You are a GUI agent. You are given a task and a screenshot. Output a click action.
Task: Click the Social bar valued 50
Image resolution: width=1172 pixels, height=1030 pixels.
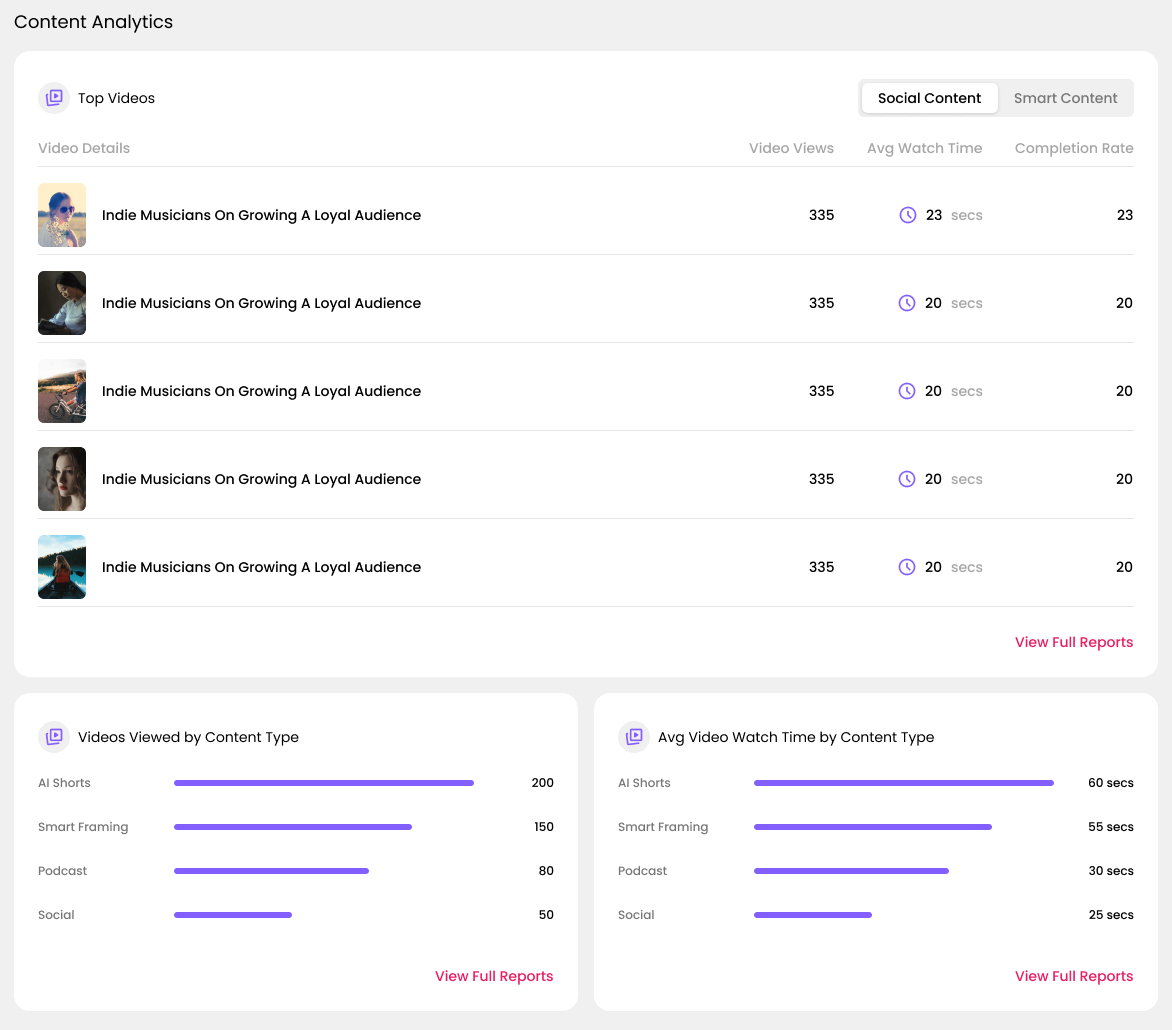[233, 915]
